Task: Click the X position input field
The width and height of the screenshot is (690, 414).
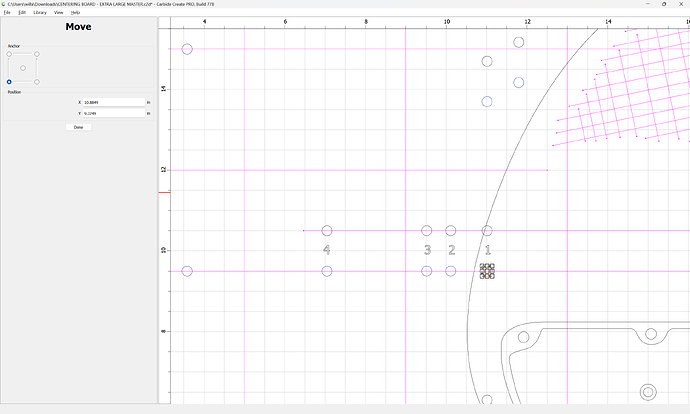Action: [114, 102]
